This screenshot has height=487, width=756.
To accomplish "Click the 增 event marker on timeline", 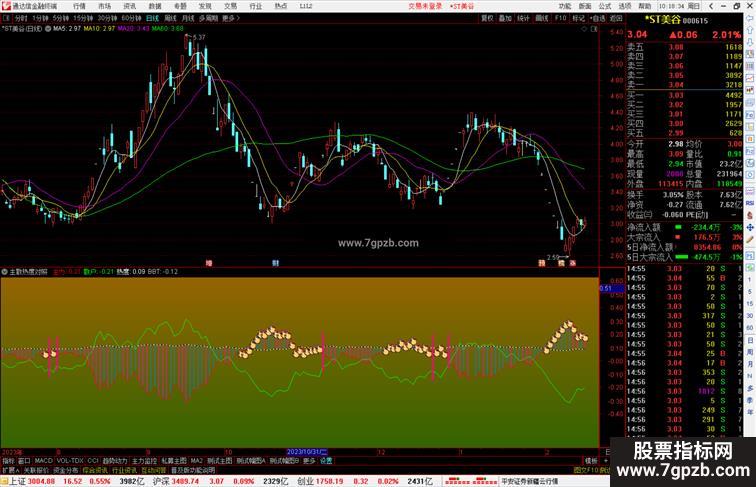I will point(209,263).
